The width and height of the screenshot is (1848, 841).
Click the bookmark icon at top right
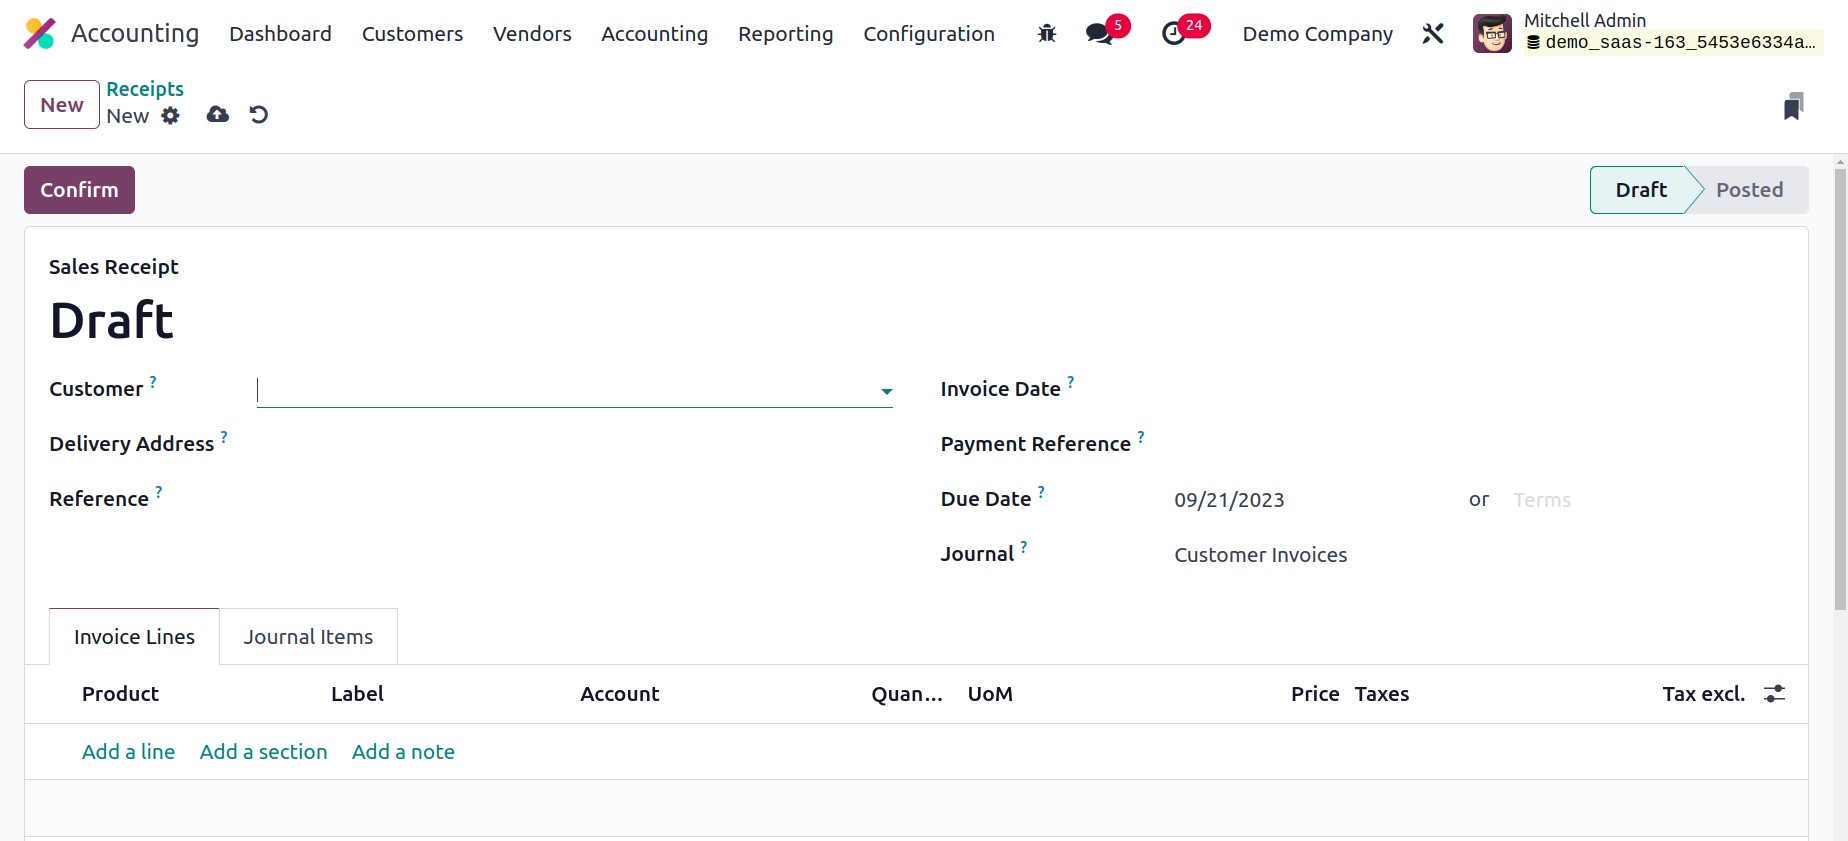(1793, 107)
